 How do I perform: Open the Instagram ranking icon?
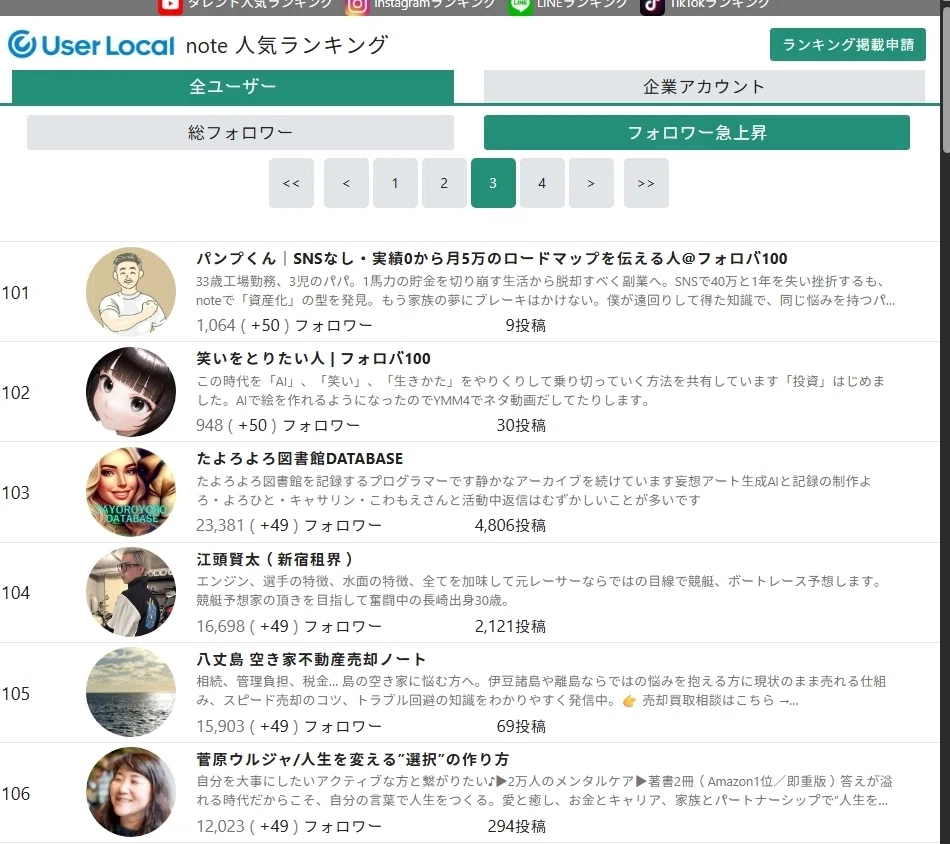[357, 5]
